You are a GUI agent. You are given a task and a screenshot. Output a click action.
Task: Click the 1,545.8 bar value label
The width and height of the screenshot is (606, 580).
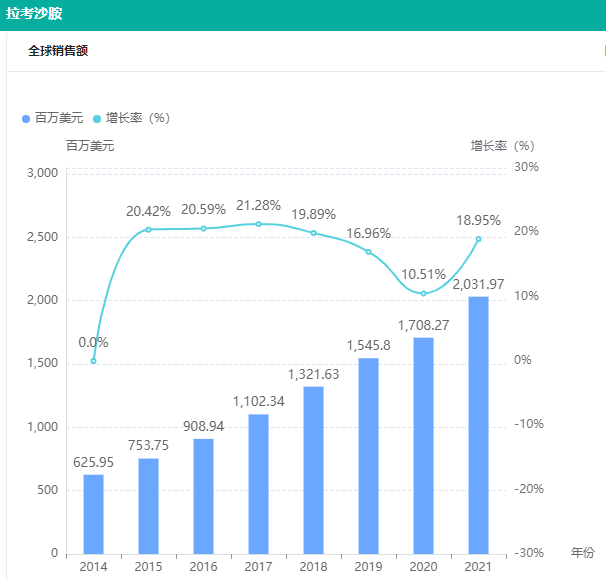click(x=369, y=345)
